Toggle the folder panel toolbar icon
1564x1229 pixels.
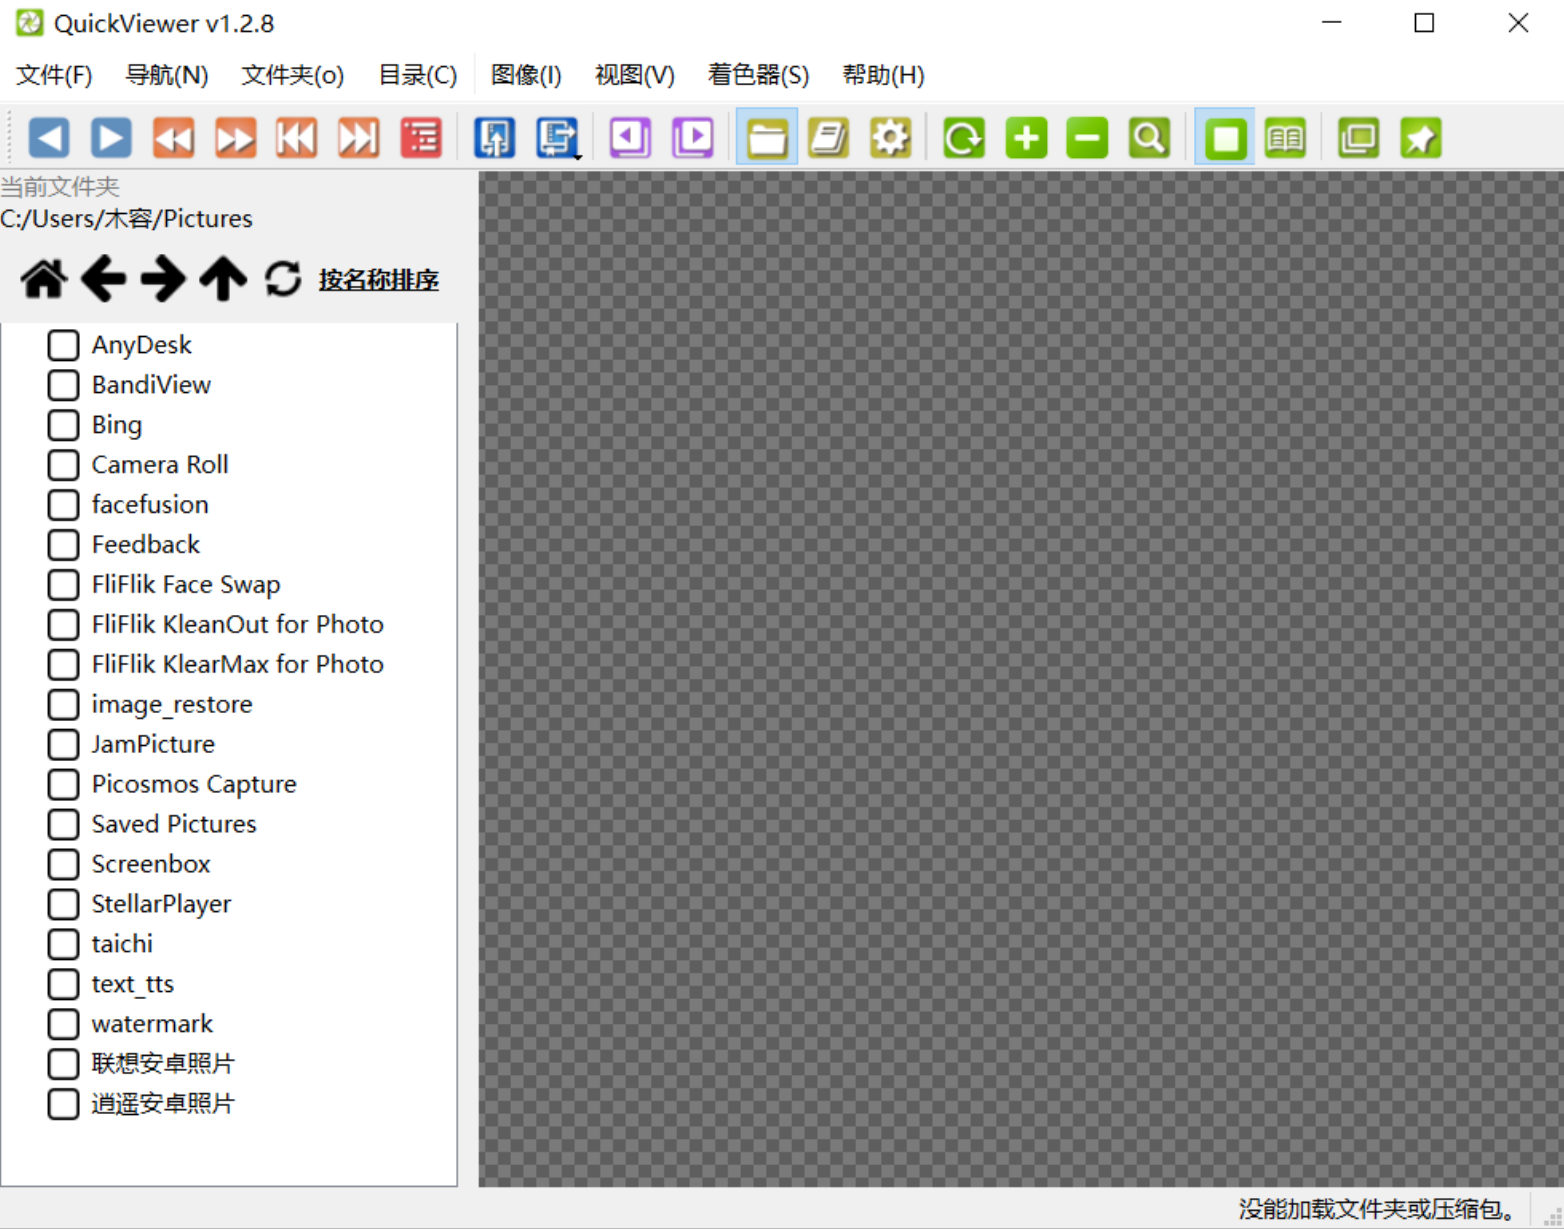(767, 138)
